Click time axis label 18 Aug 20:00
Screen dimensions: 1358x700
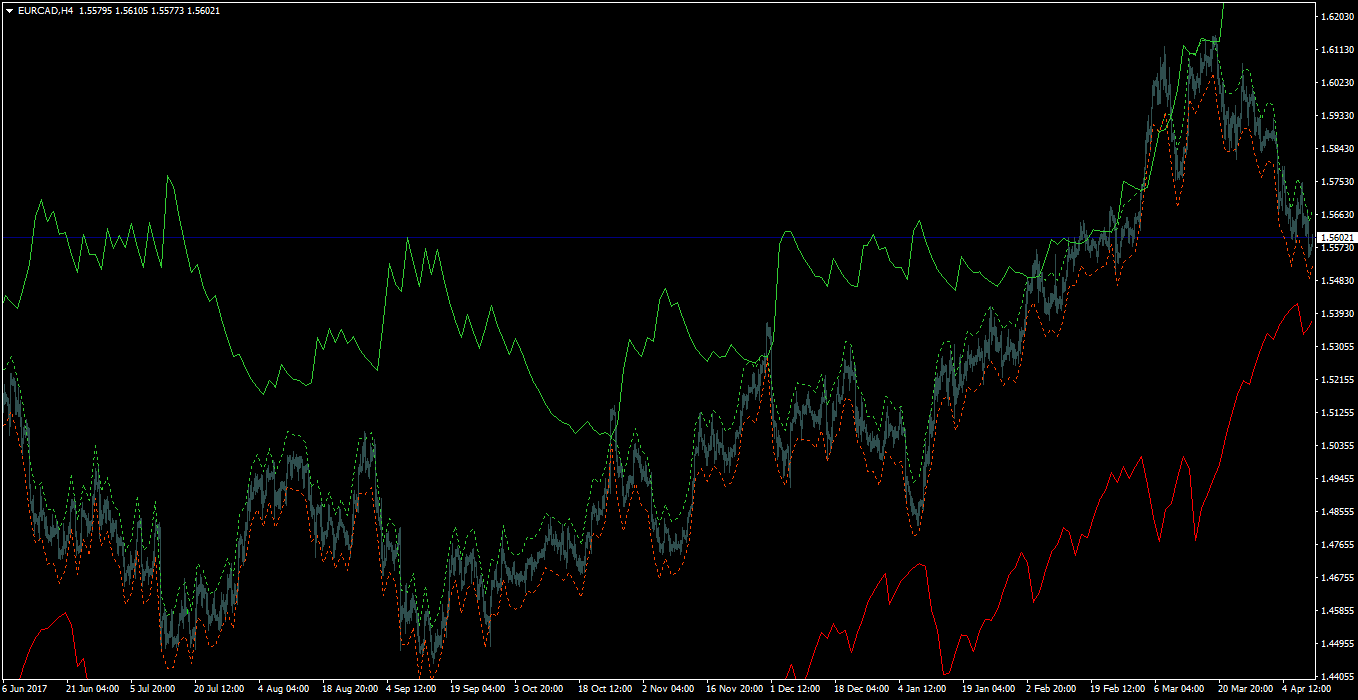350,689
